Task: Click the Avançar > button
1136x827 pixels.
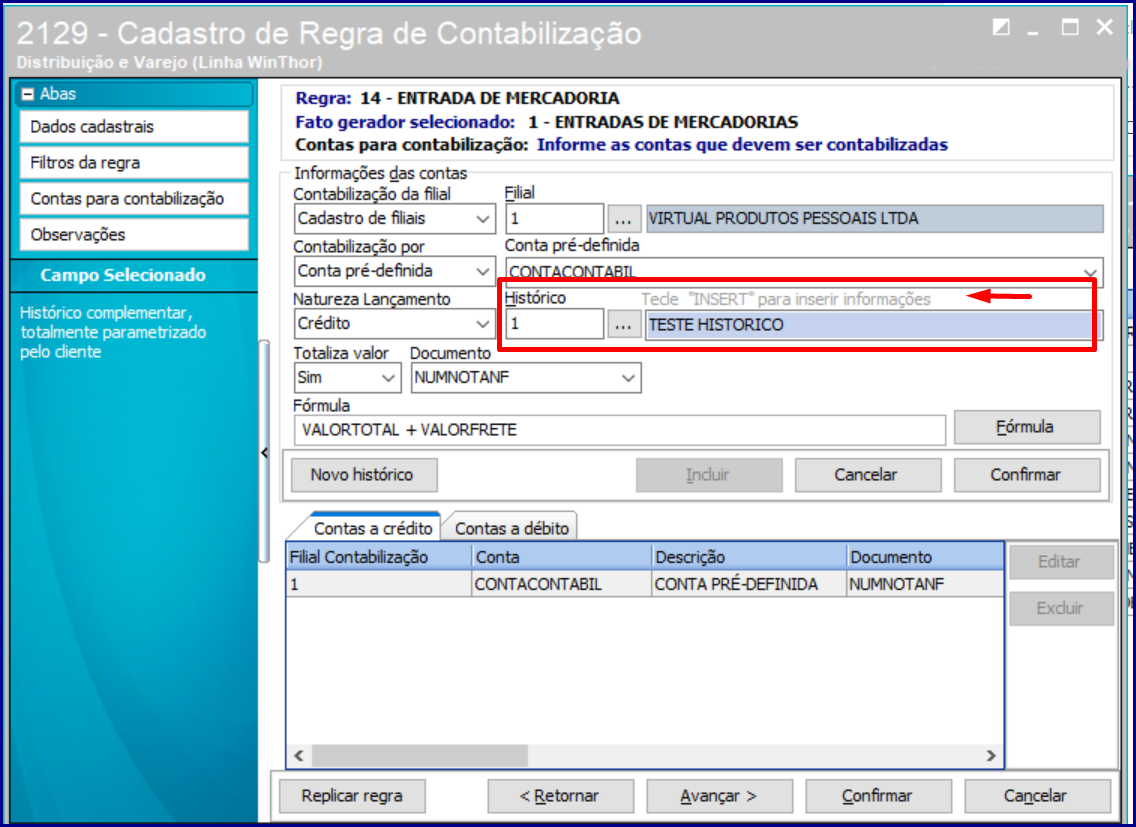Action: [x=719, y=796]
